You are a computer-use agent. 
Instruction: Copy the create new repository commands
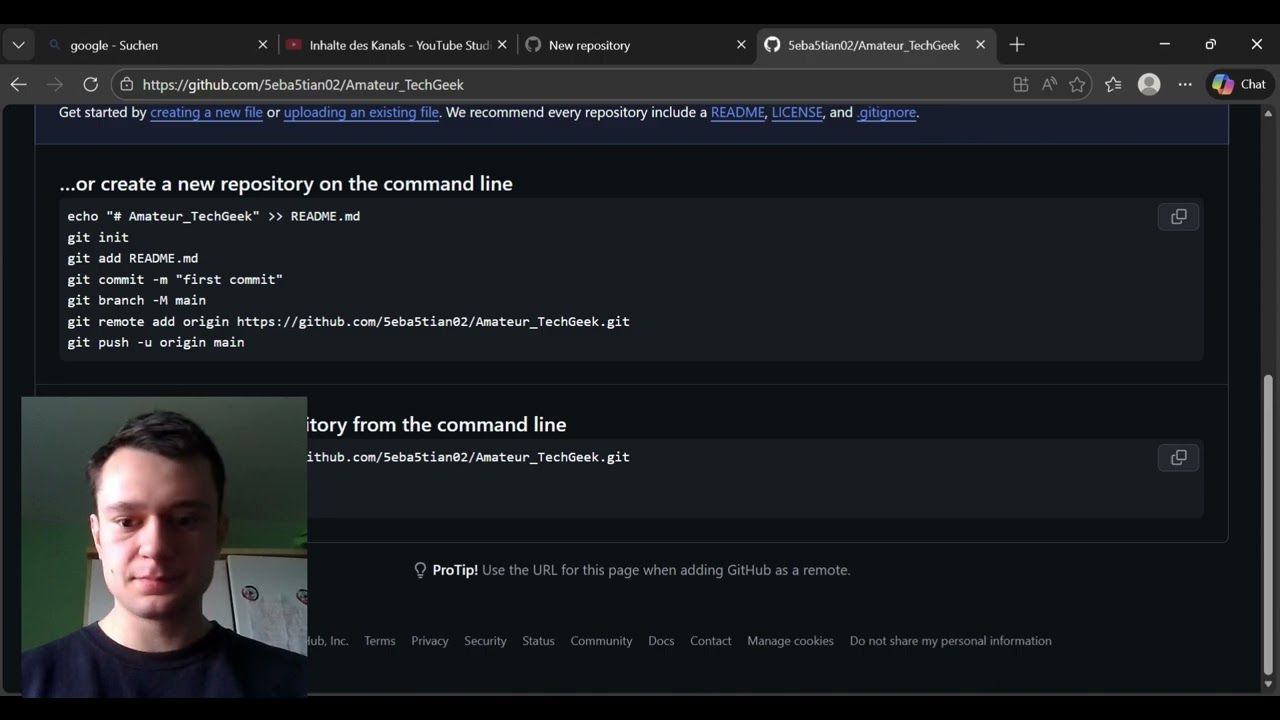pyautogui.click(x=1178, y=217)
